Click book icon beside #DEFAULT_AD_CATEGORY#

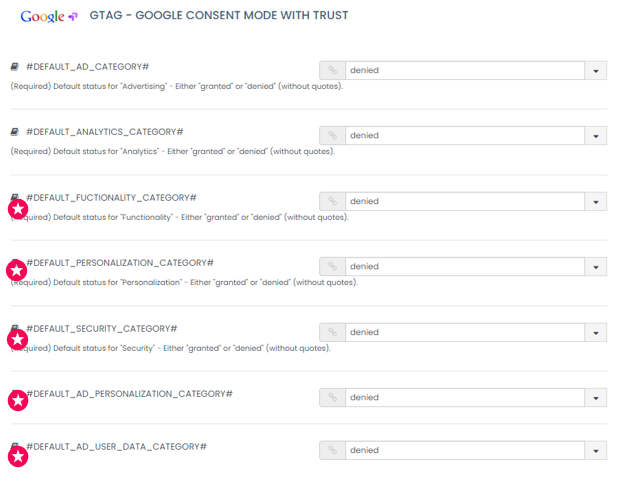pos(15,67)
